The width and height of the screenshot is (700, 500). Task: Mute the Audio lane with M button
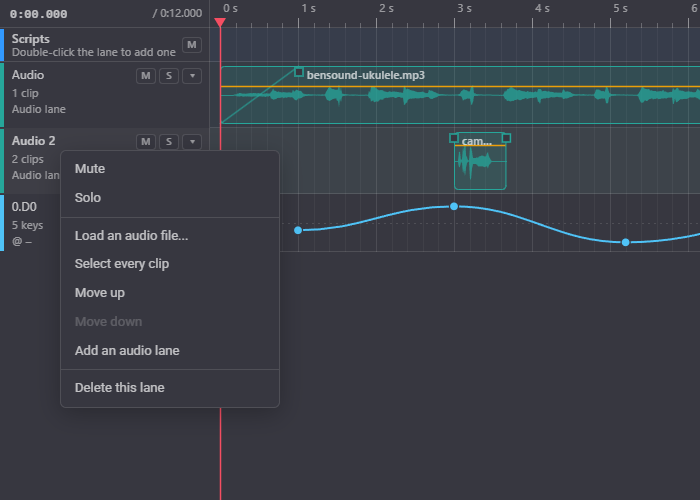pos(146,76)
